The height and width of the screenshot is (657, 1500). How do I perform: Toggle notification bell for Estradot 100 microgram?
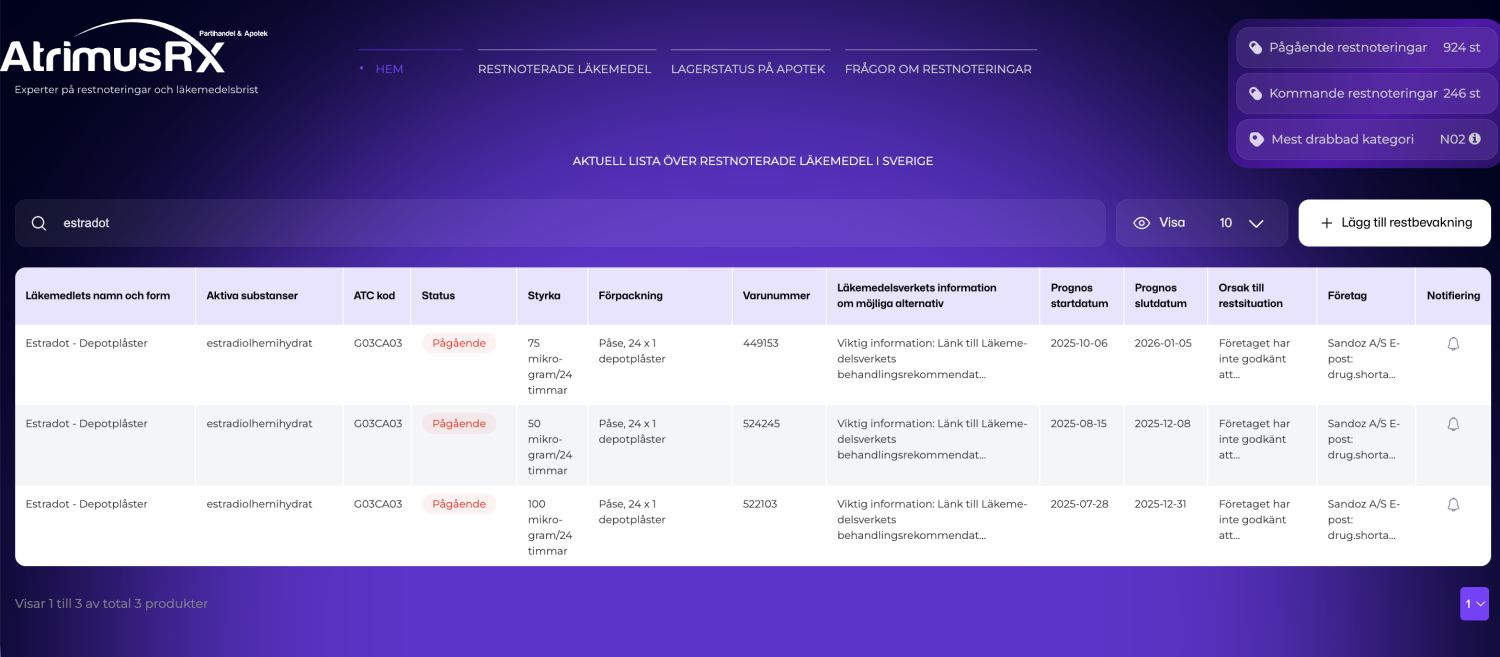click(1453, 505)
